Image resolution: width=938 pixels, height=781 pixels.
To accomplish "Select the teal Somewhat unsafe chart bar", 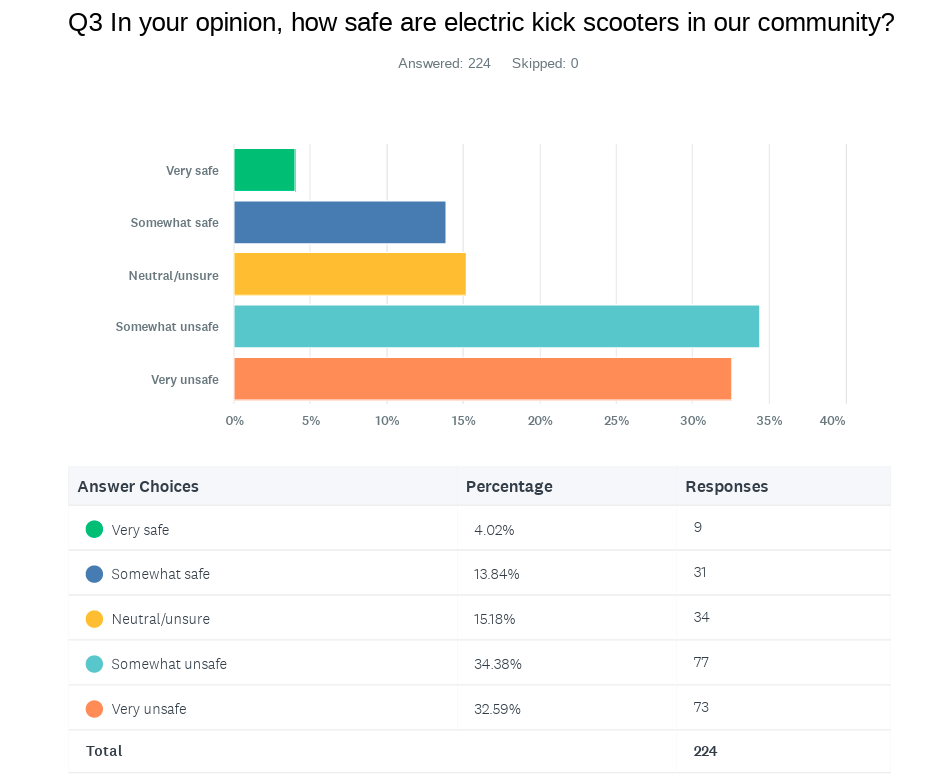I will pyautogui.click(x=496, y=326).
